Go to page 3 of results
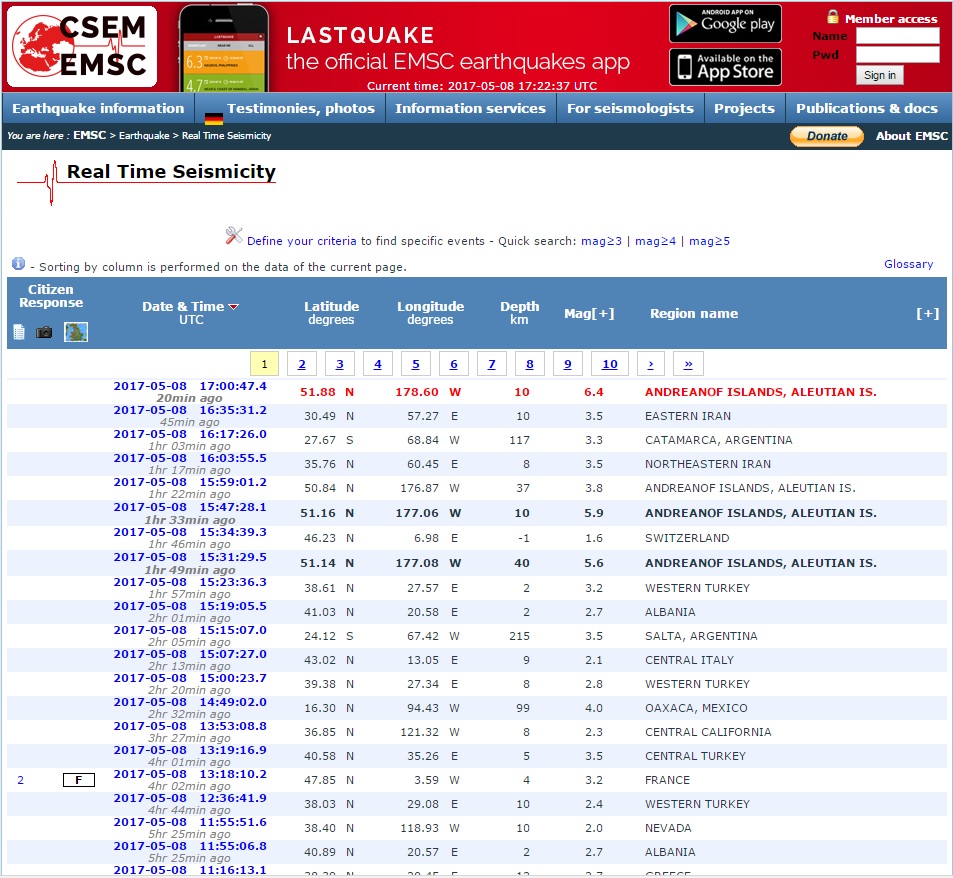953x878 pixels. coord(340,364)
